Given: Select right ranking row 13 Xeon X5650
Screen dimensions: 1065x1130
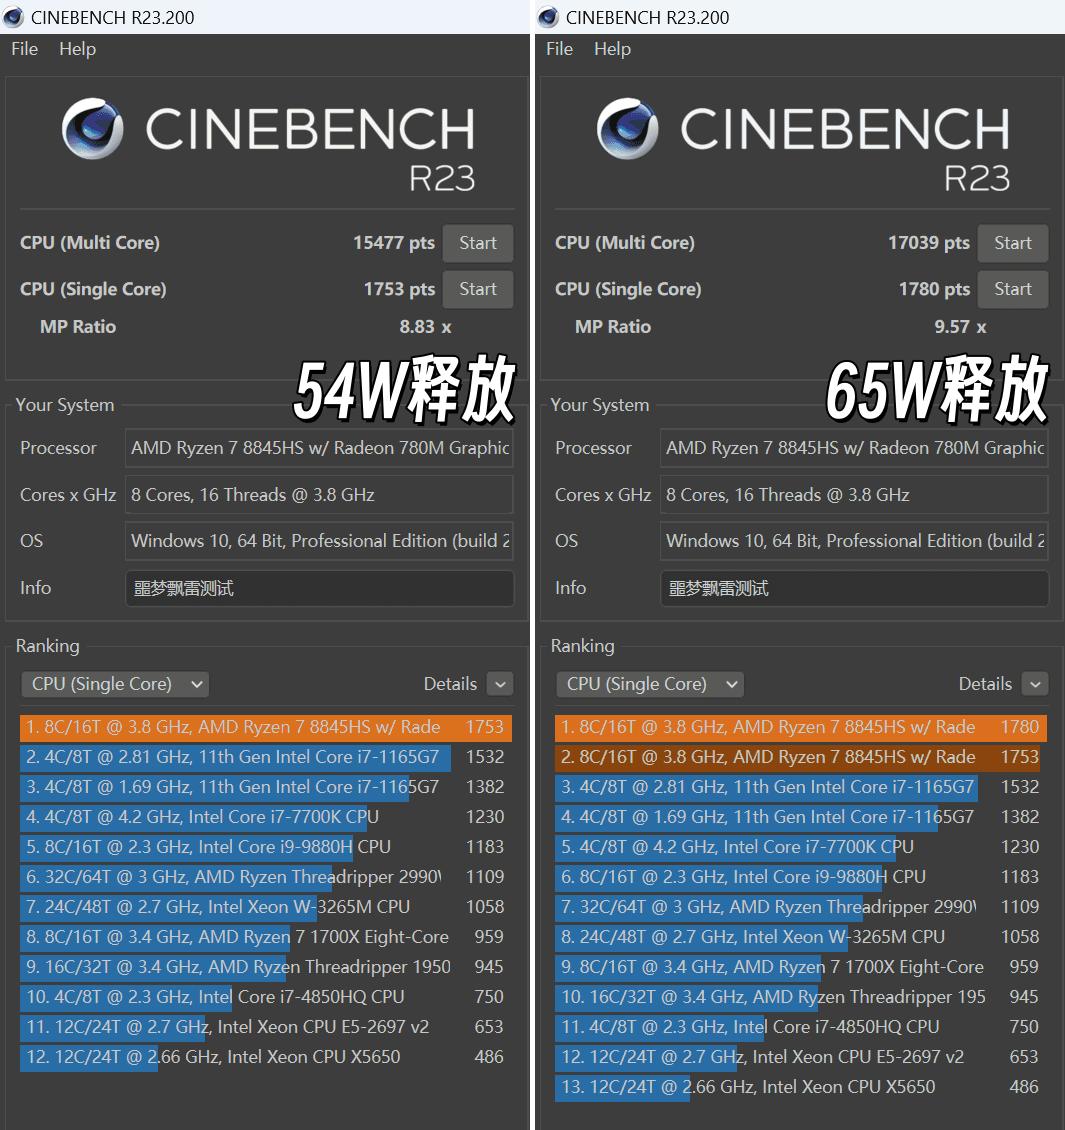Looking at the screenshot, I should pyautogui.click(x=801, y=1087).
